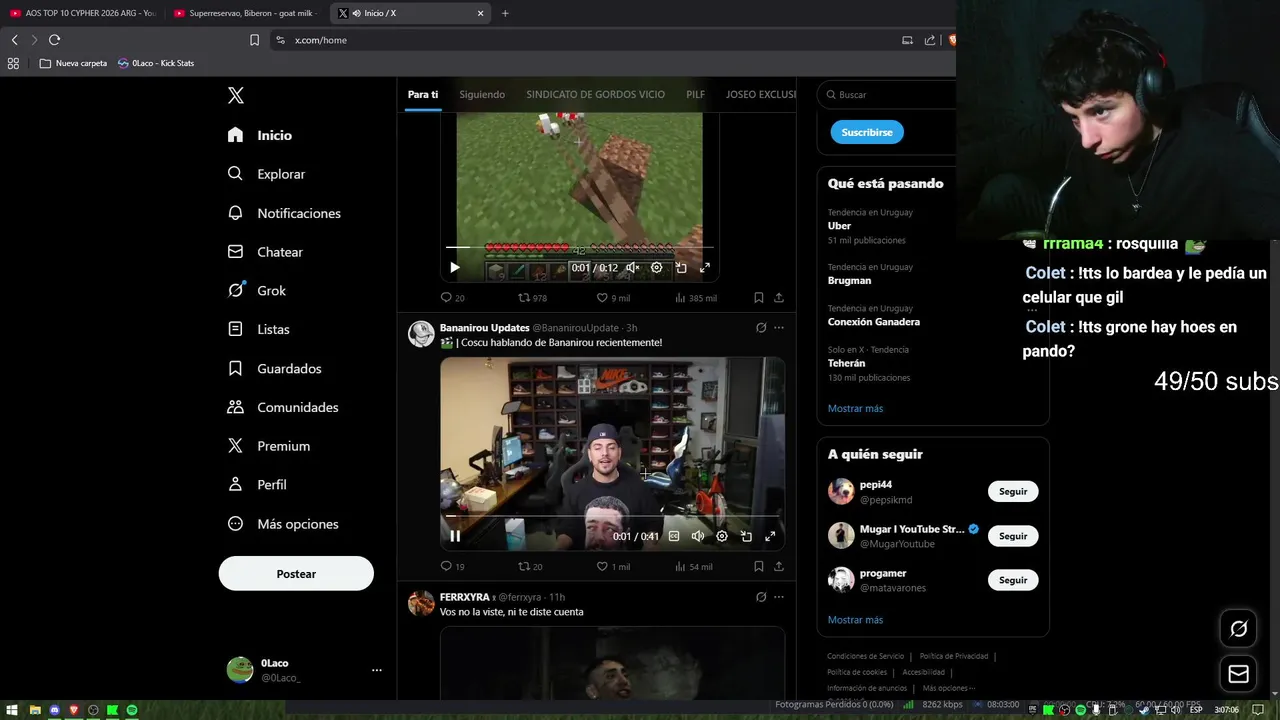Unmute the Minecraft video

(x=632, y=267)
